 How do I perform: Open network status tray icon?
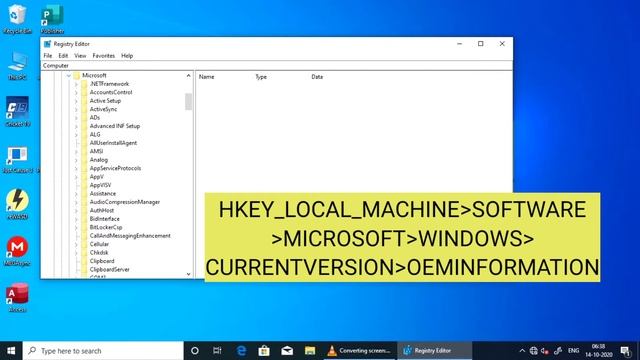[x=533, y=351]
